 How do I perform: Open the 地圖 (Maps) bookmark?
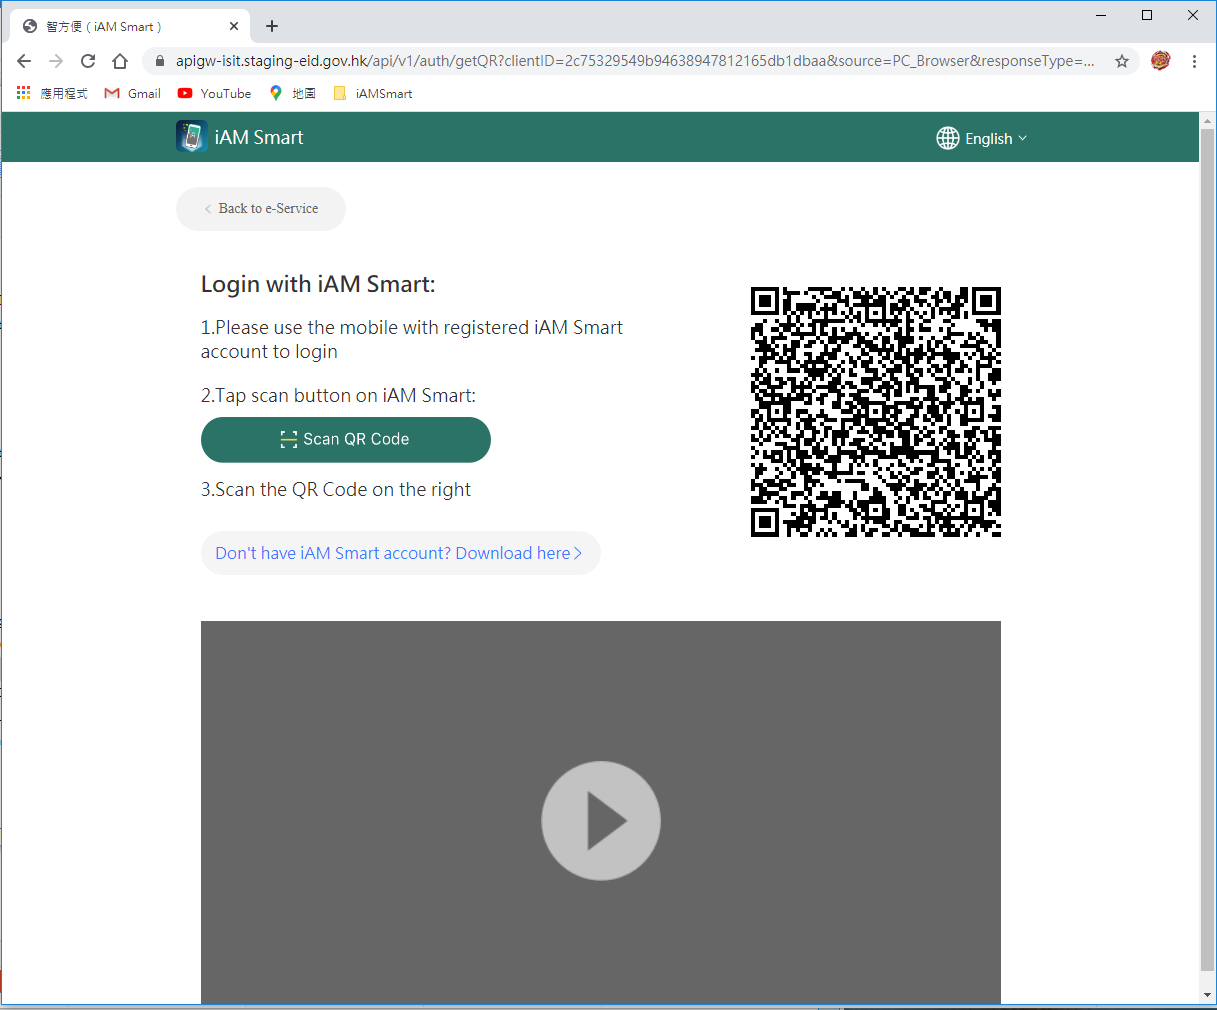click(291, 93)
